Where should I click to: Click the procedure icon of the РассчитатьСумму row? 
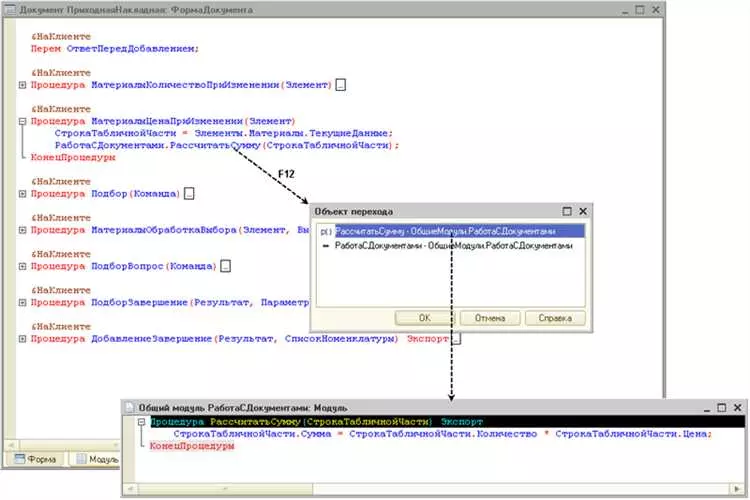326,232
